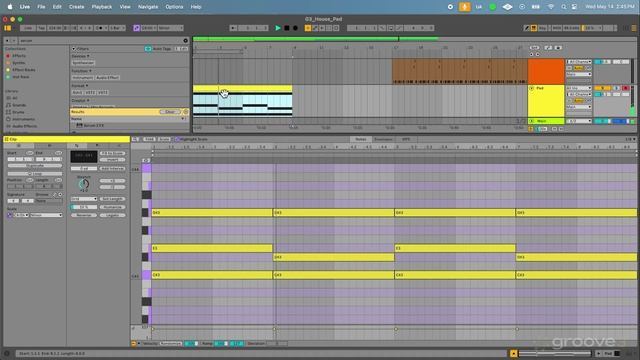This screenshot has height=360, width=640.
Task: Open the Pad track MIDI input dropdown
Action: (x=579, y=88)
